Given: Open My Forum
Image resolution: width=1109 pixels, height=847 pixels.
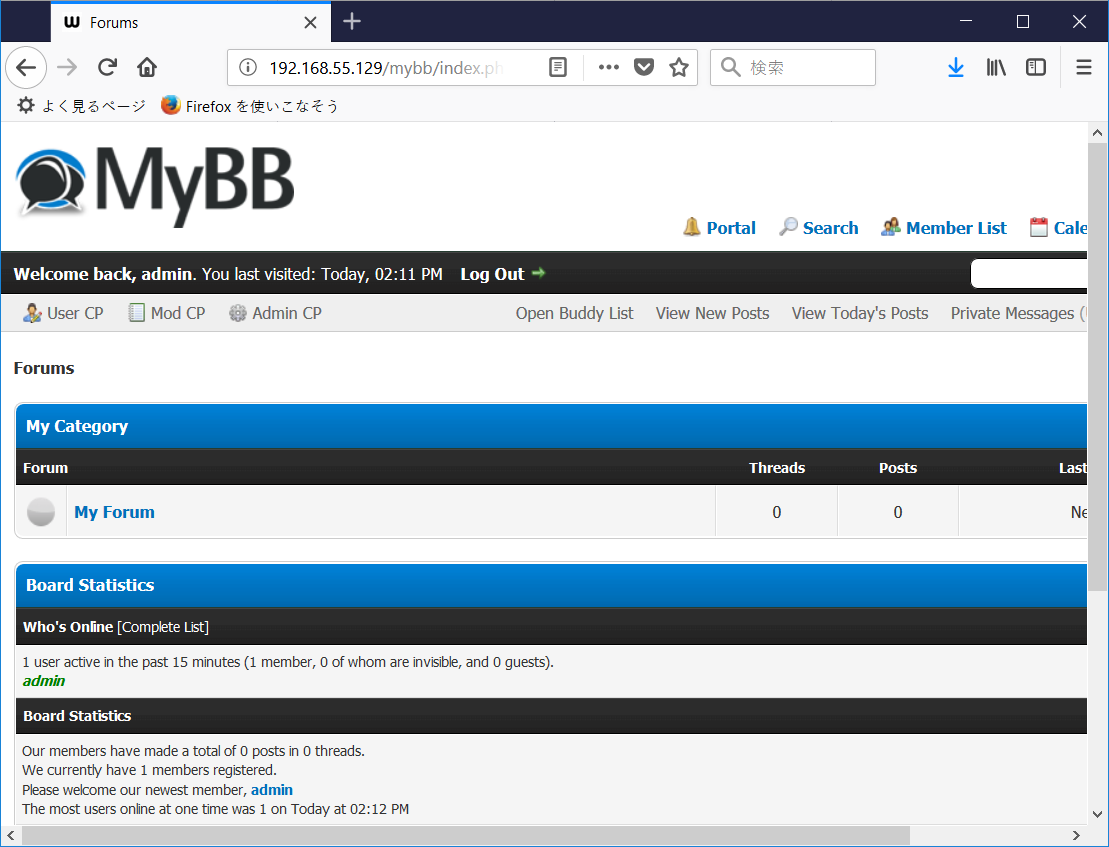Looking at the screenshot, I should tap(115, 512).
